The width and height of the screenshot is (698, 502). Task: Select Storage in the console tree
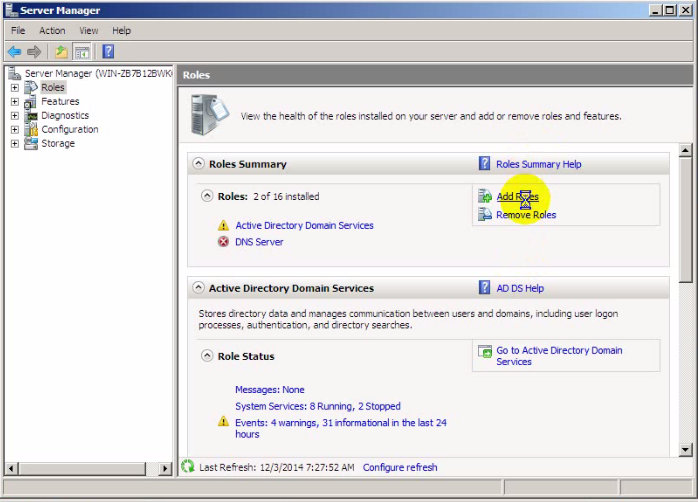(x=58, y=143)
